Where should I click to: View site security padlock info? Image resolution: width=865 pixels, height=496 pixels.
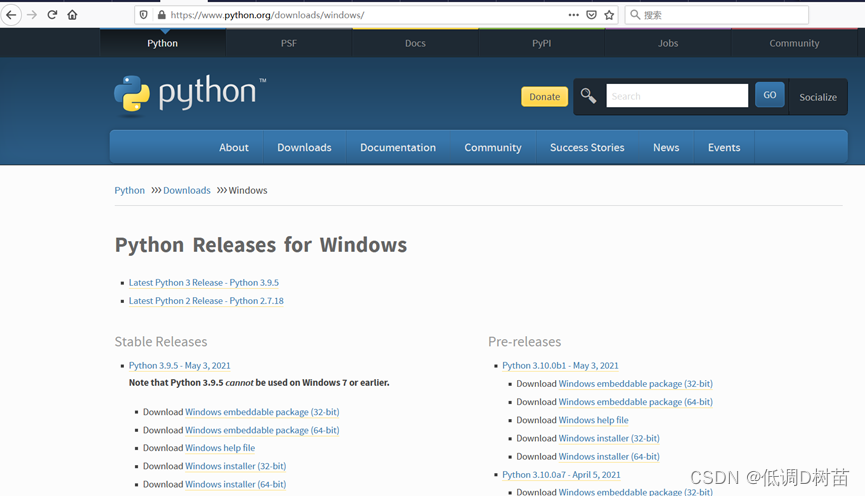[162, 15]
